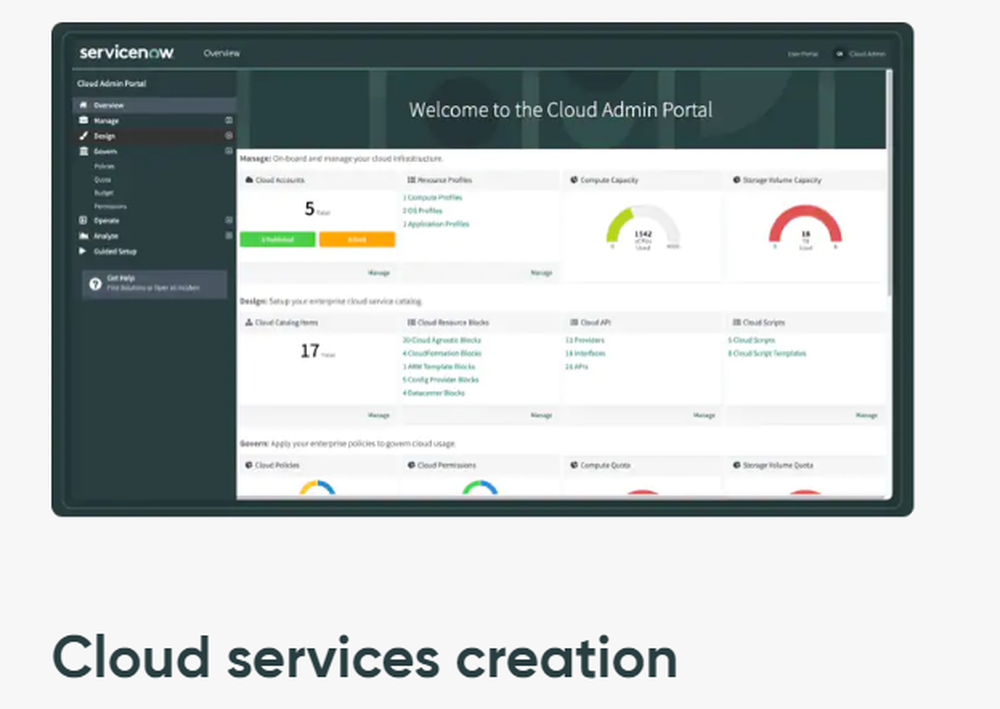This screenshot has height=709, width=1000.
Task: Click the Cloud Catalog Items header icon
Action: point(249,322)
